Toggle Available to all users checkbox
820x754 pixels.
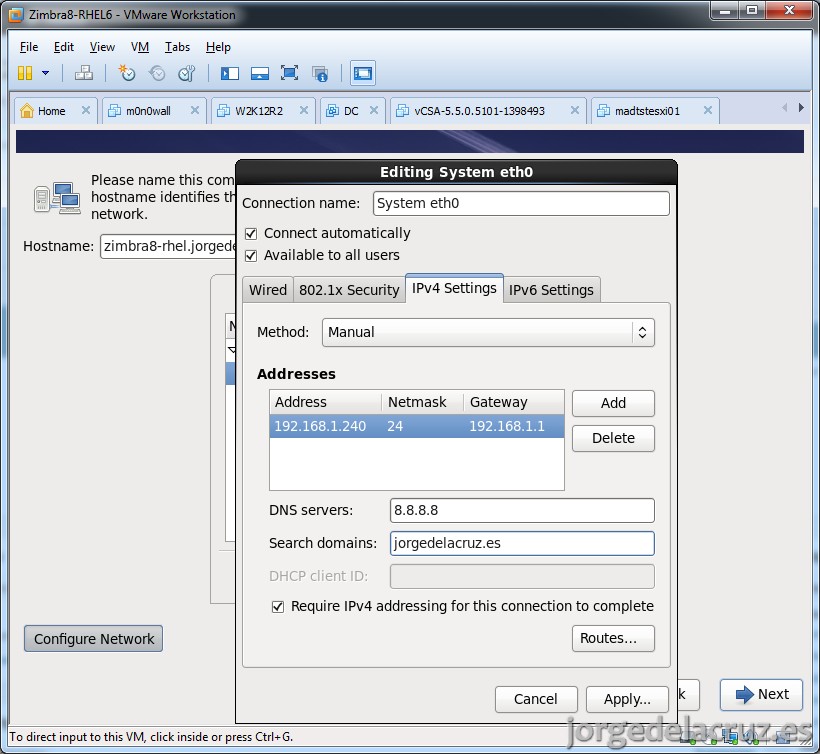[251, 256]
